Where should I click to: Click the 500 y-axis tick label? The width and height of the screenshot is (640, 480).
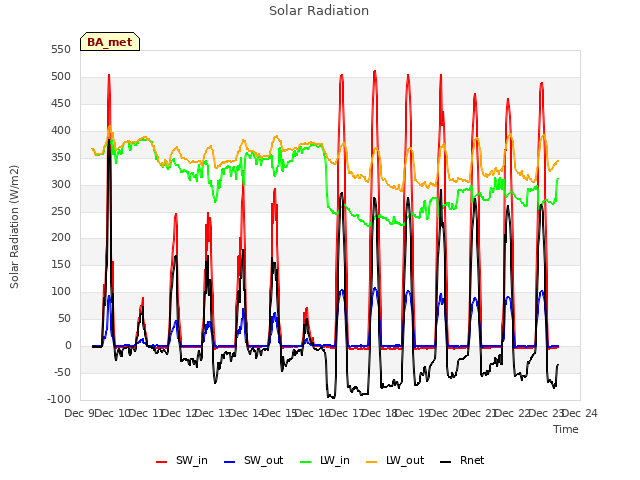click(x=61, y=76)
